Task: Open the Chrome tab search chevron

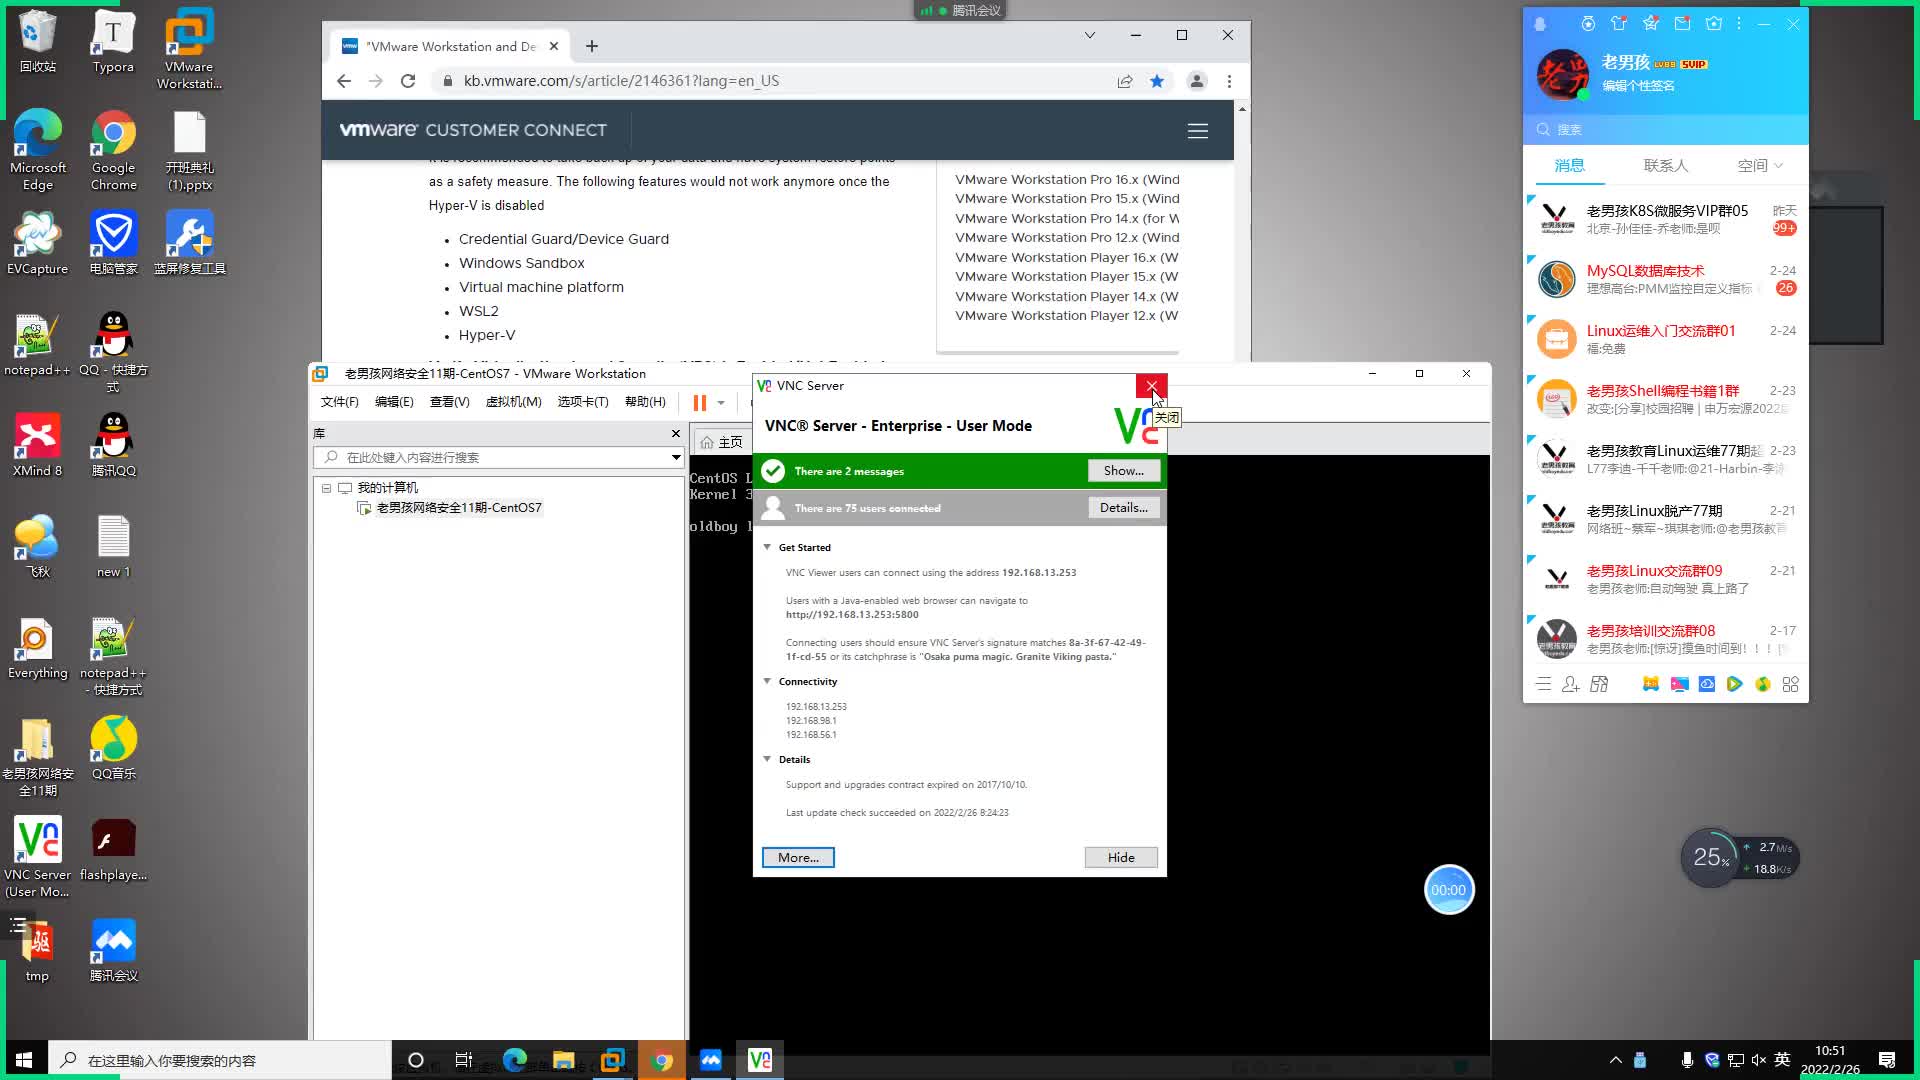Action: [x=1090, y=35]
